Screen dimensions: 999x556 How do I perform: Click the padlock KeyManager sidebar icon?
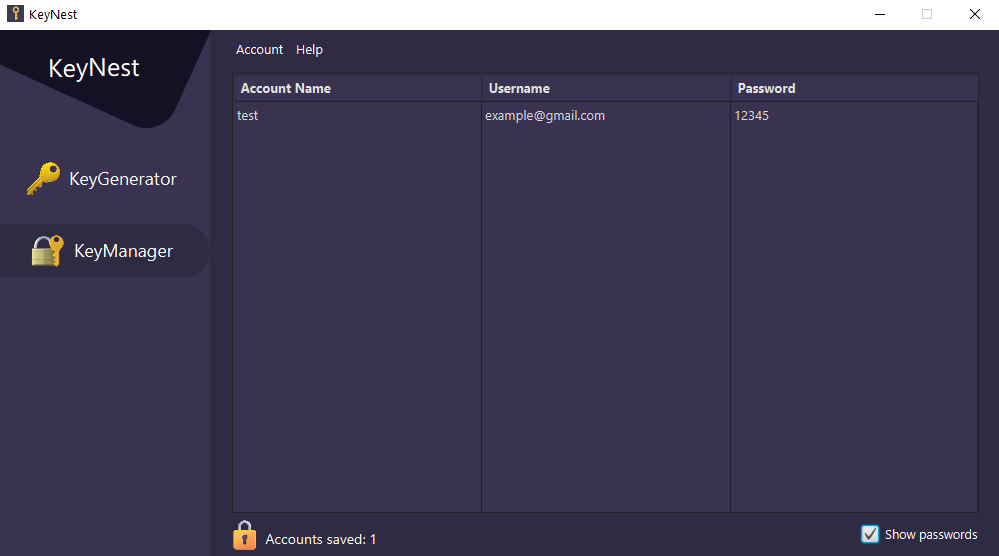[48, 250]
